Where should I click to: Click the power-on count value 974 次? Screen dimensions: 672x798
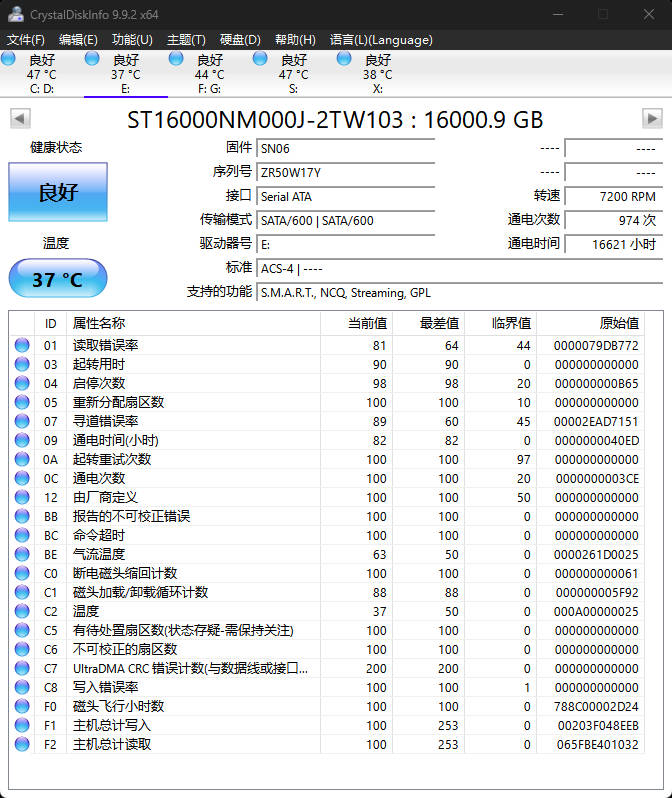point(614,220)
